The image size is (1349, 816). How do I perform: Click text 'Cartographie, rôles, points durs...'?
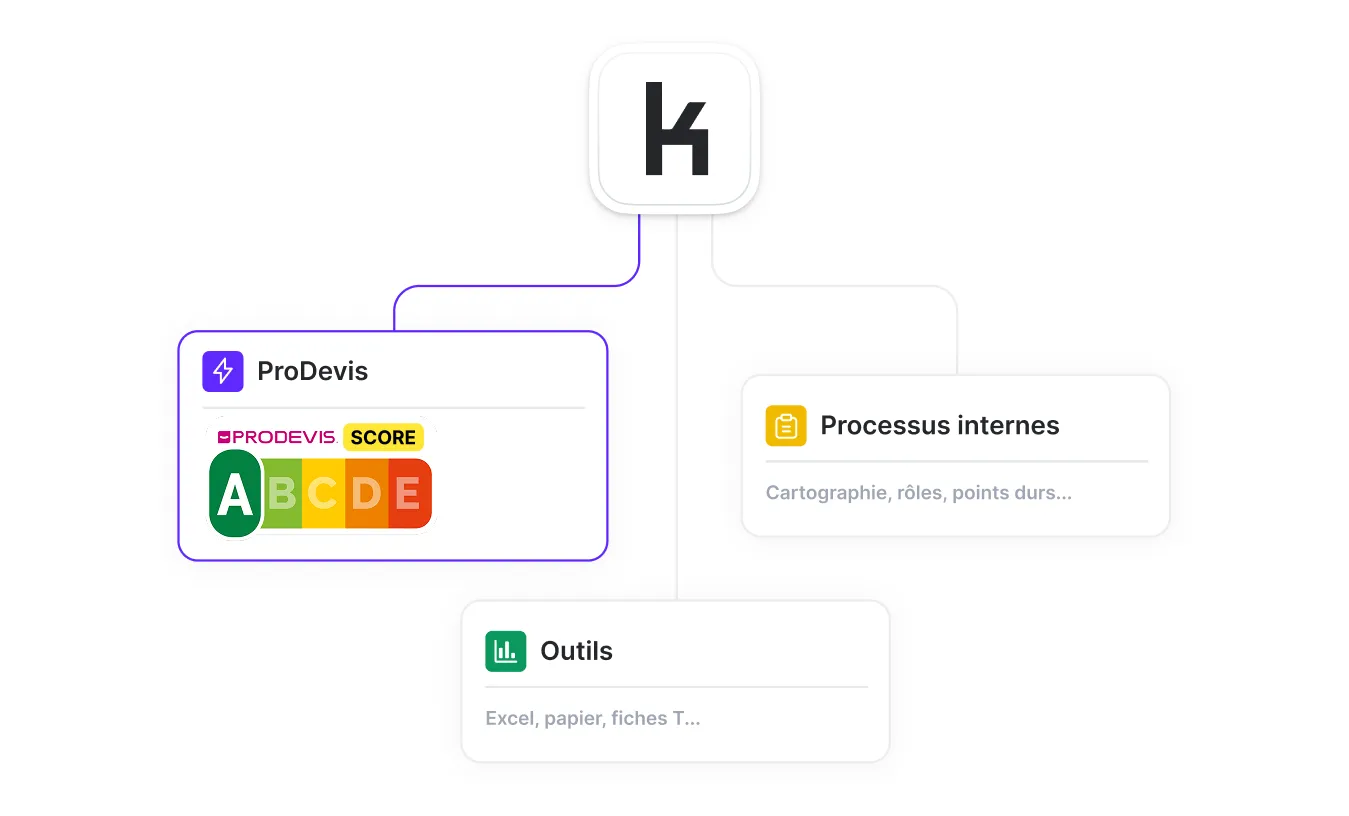point(919,493)
